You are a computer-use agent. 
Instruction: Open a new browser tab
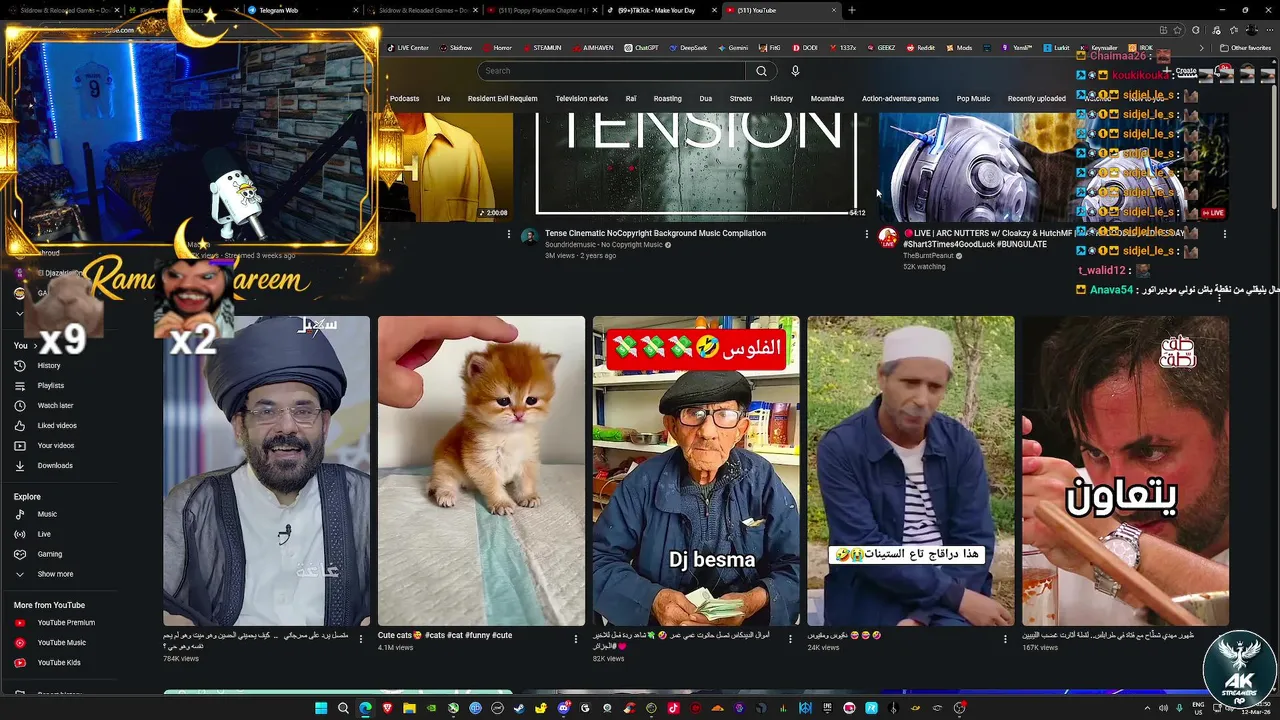click(852, 10)
